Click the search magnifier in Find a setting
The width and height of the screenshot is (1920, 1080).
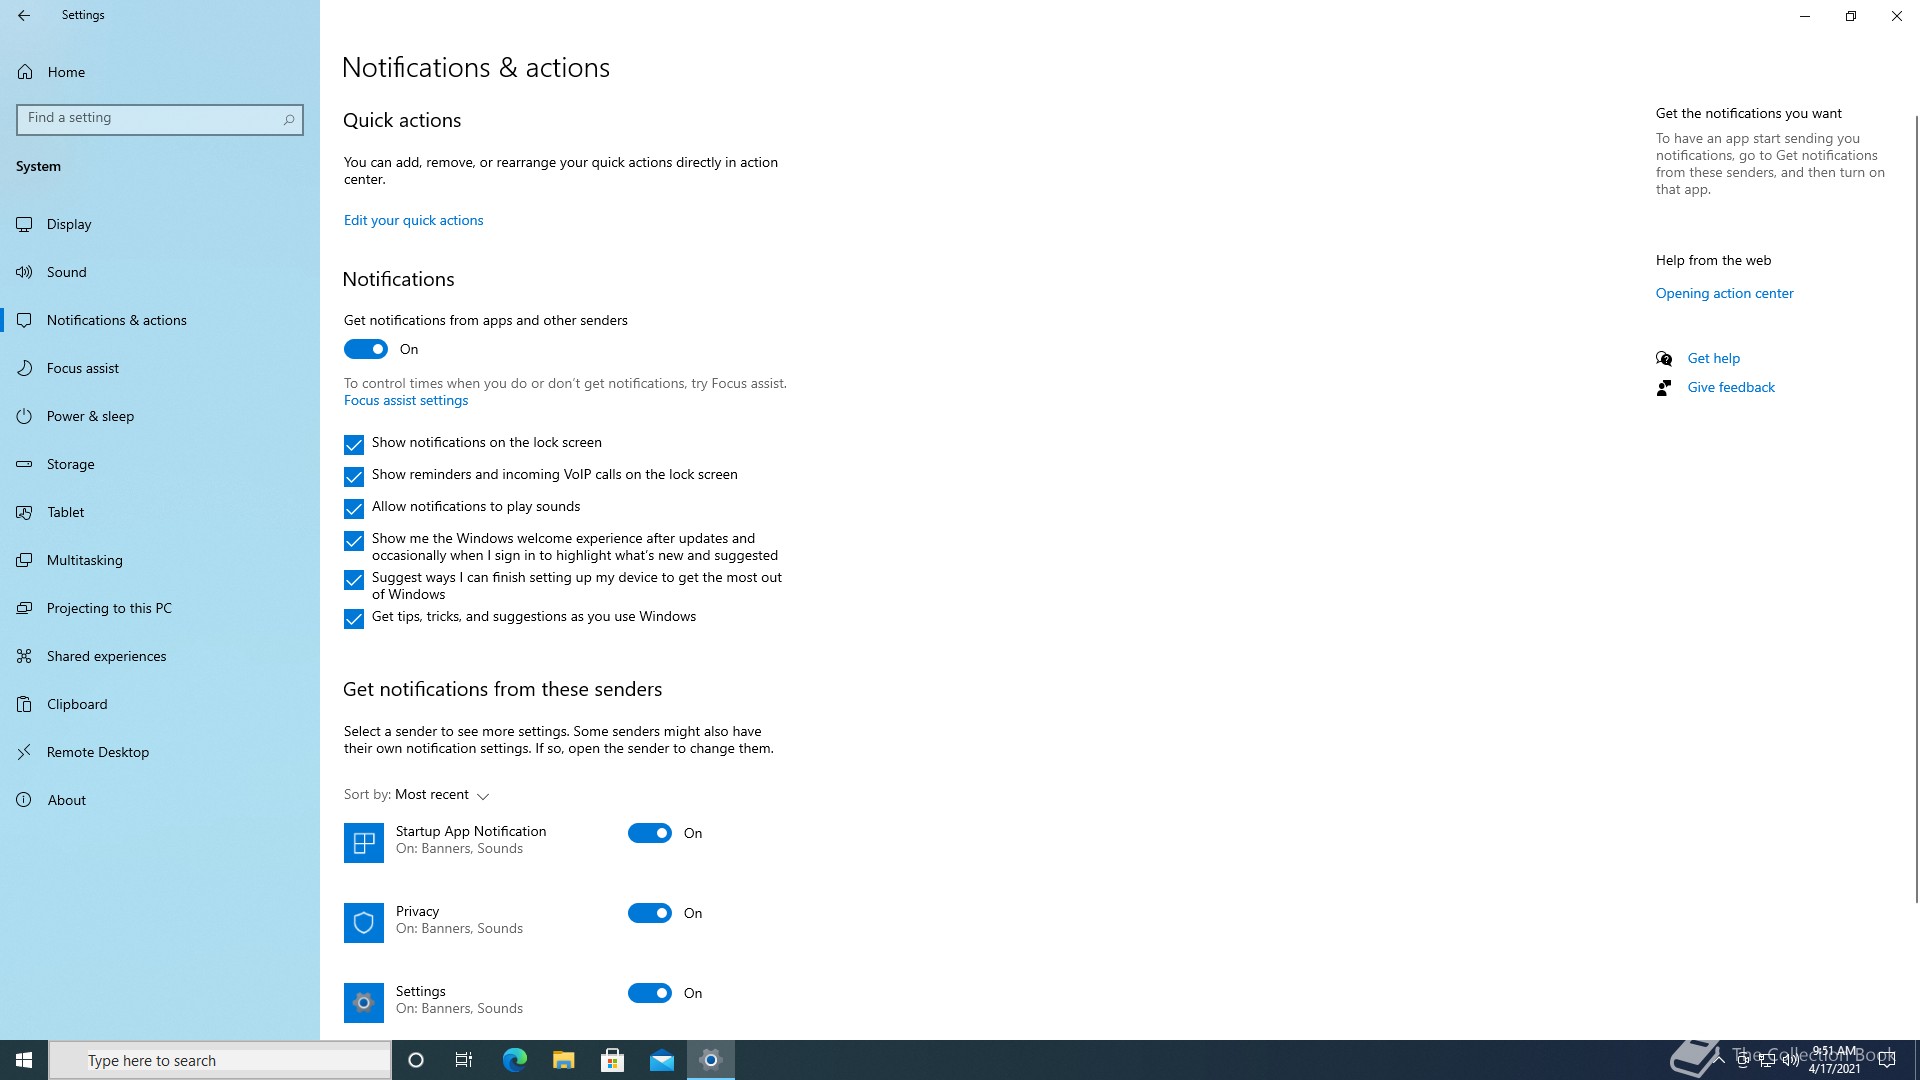(x=288, y=119)
